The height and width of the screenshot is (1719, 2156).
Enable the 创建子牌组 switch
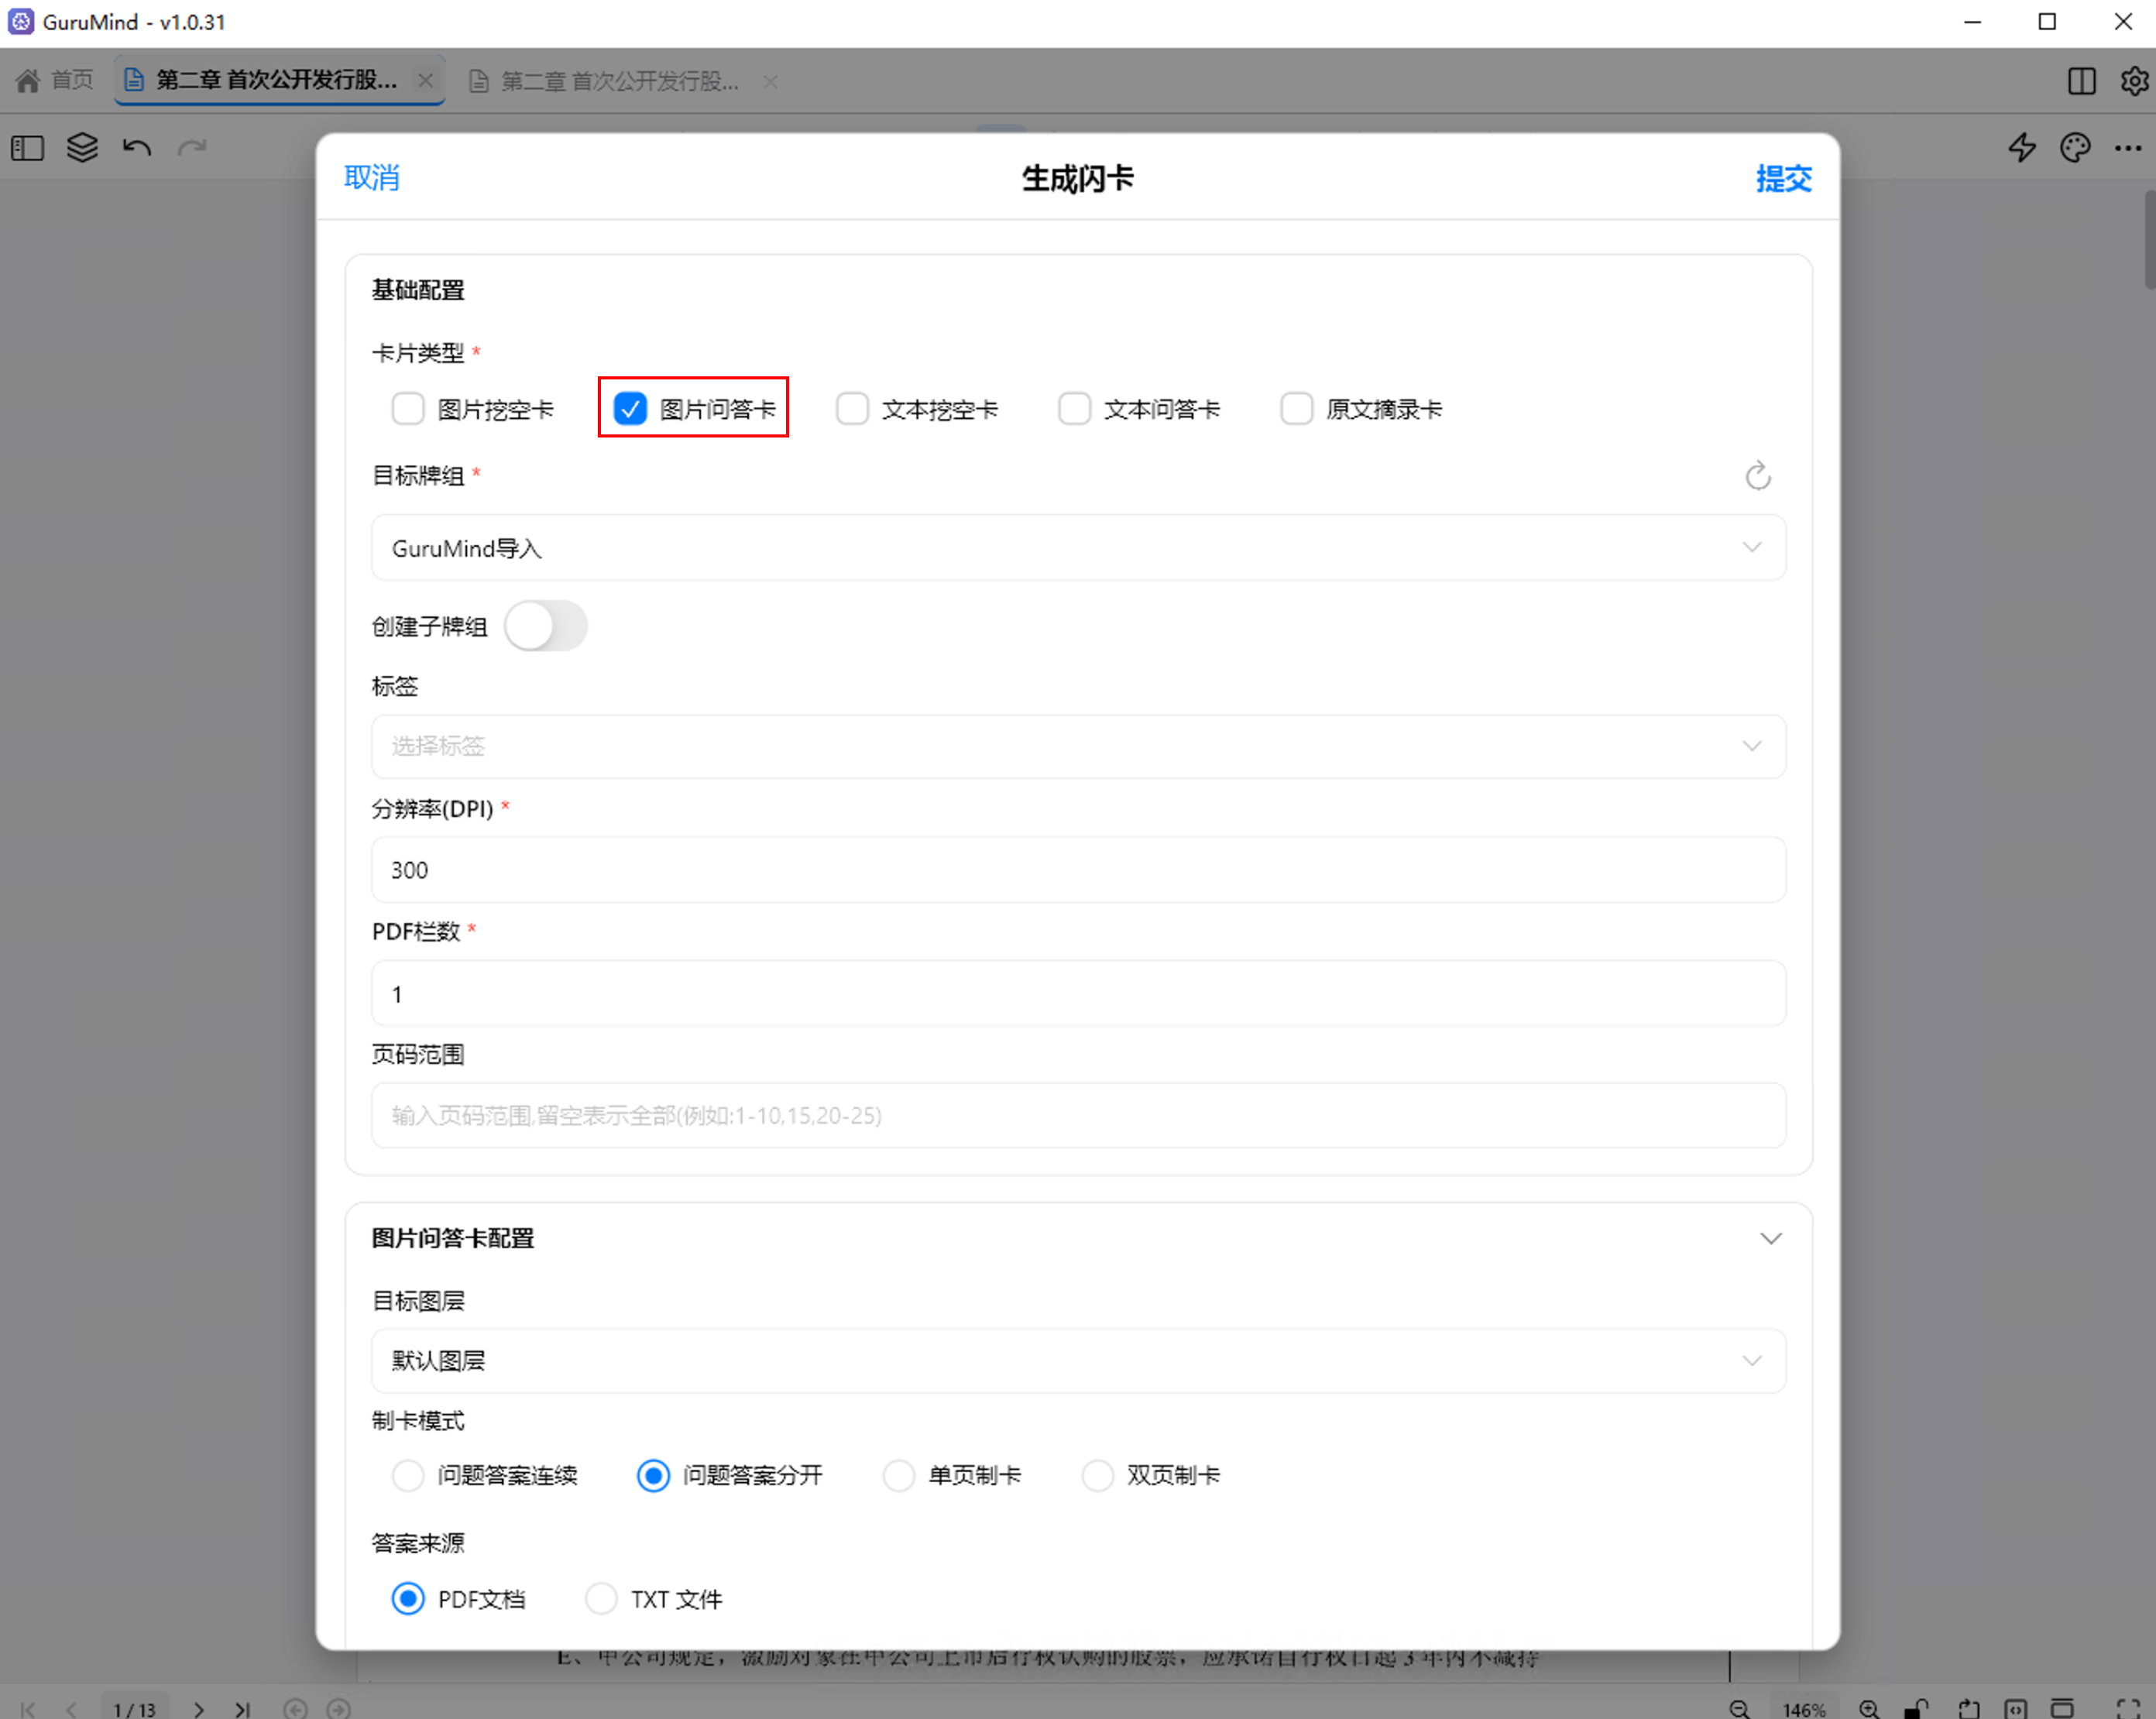pos(546,627)
